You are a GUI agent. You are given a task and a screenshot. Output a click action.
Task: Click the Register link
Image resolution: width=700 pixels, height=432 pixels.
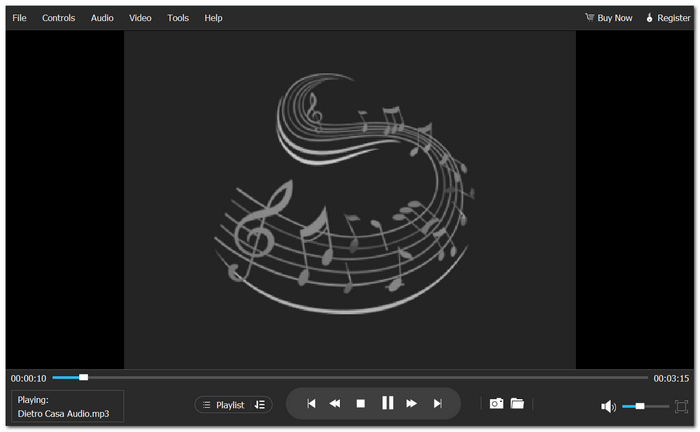674,18
